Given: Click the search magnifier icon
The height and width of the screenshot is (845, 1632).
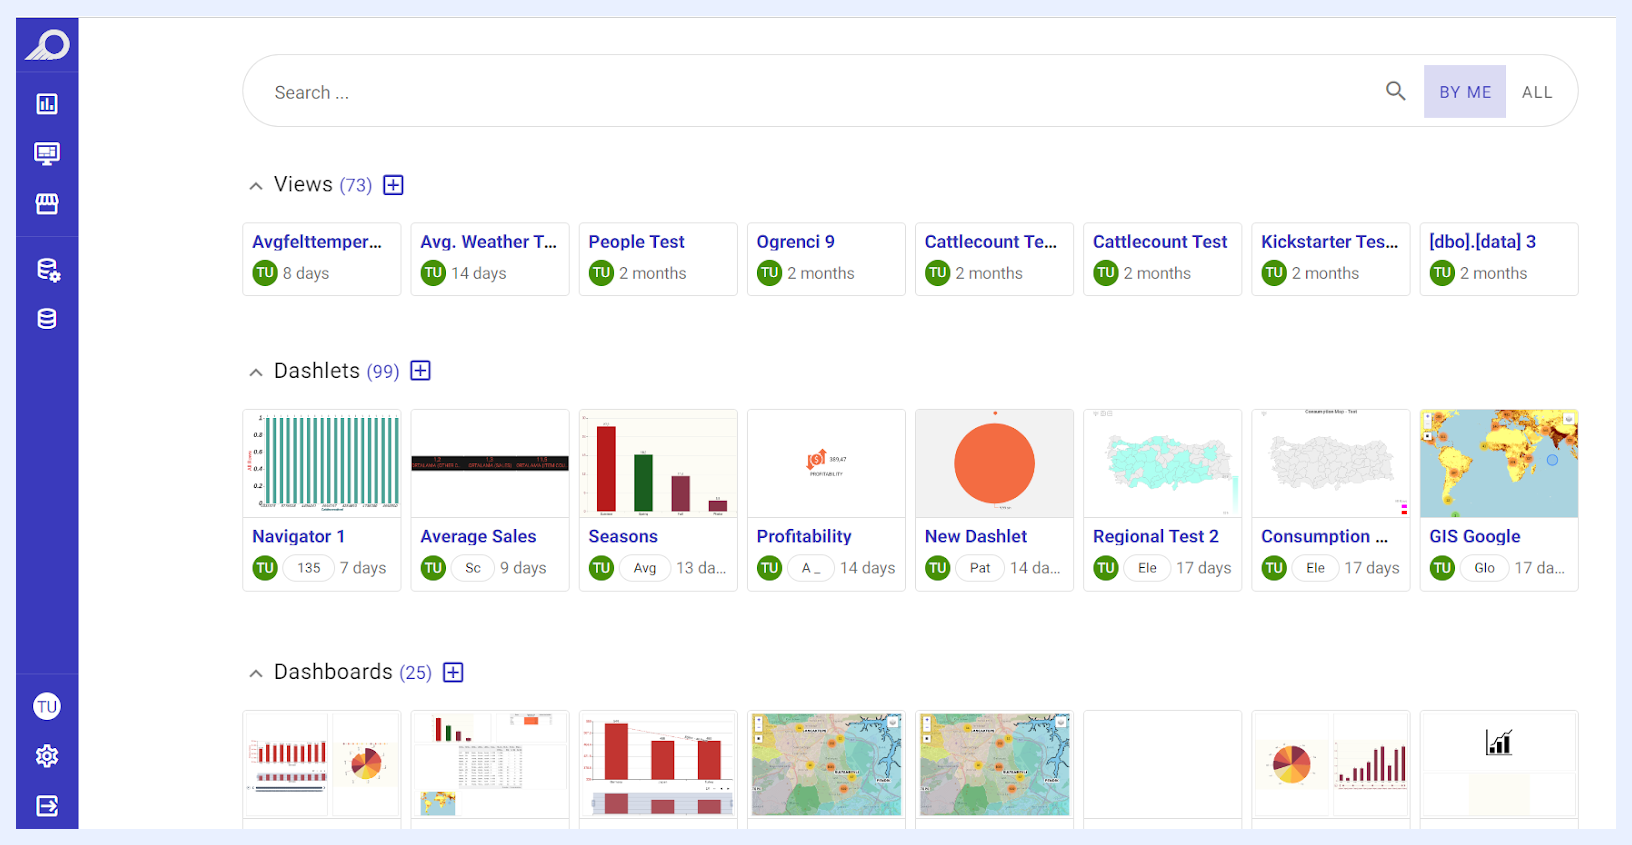Looking at the screenshot, I should [x=1396, y=91].
